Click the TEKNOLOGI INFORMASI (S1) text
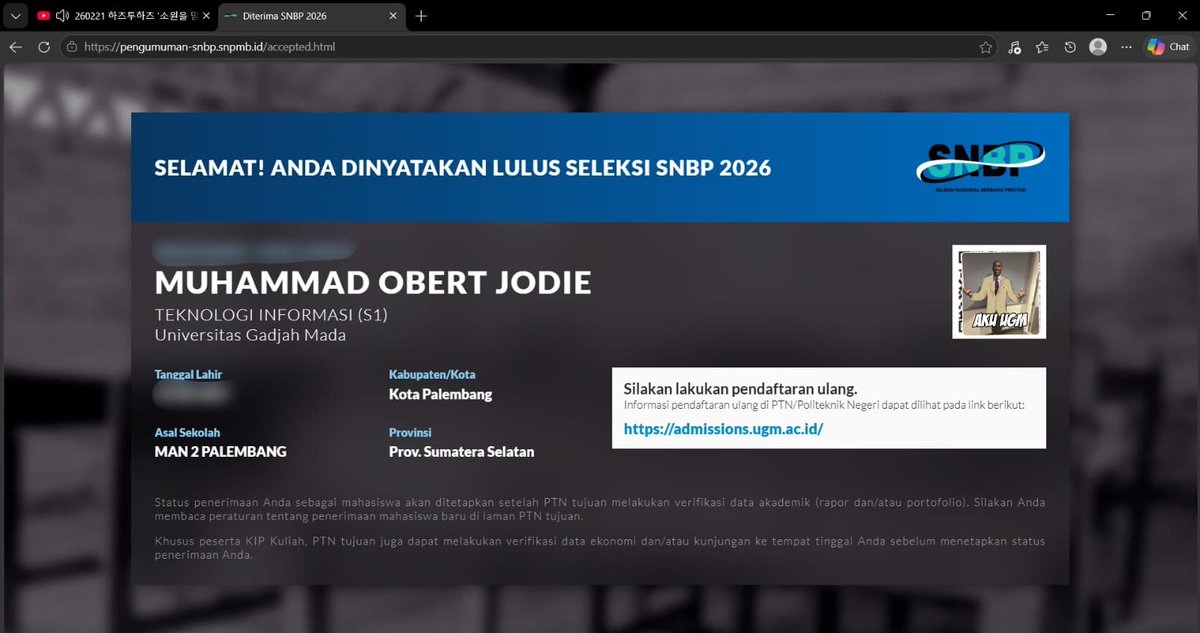This screenshot has height=633, width=1200. (270, 315)
